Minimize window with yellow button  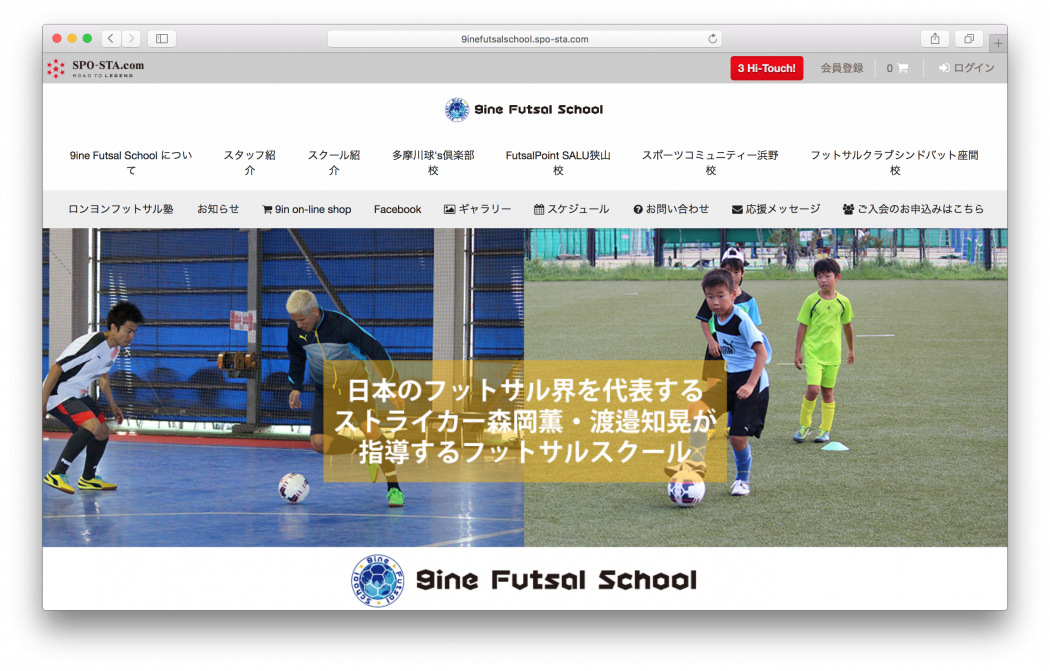72,39
